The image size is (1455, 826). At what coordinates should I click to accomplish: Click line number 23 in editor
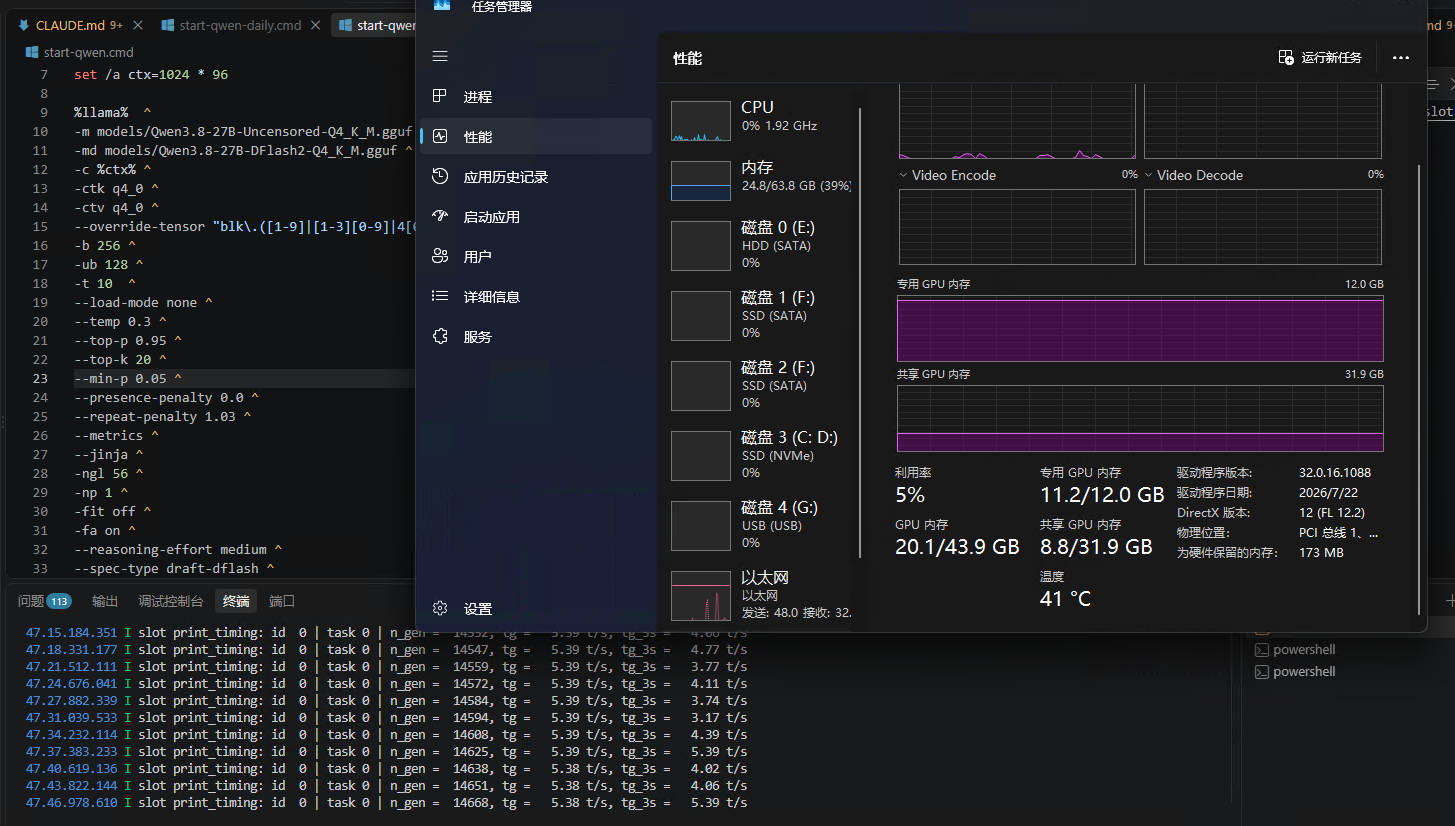coord(40,379)
